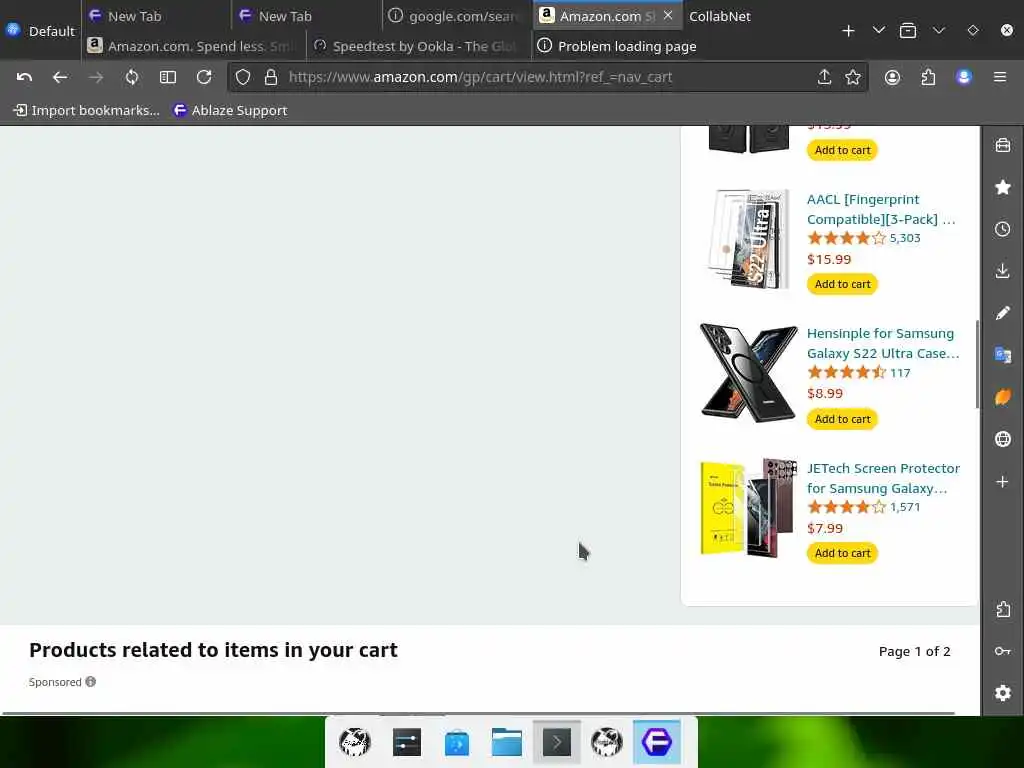Image resolution: width=1024 pixels, height=768 pixels.
Task: Open the Floorp browser icon in dock
Action: pyautogui.click(x=657, y=743)
